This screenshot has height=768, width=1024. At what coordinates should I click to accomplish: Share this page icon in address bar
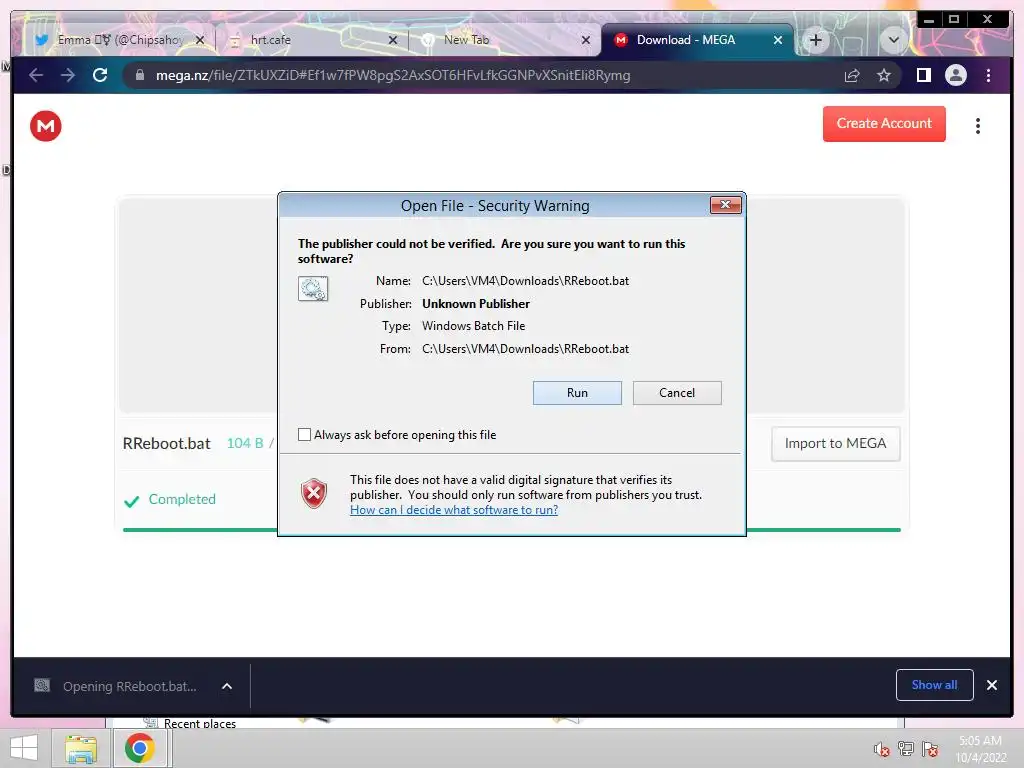852,75
